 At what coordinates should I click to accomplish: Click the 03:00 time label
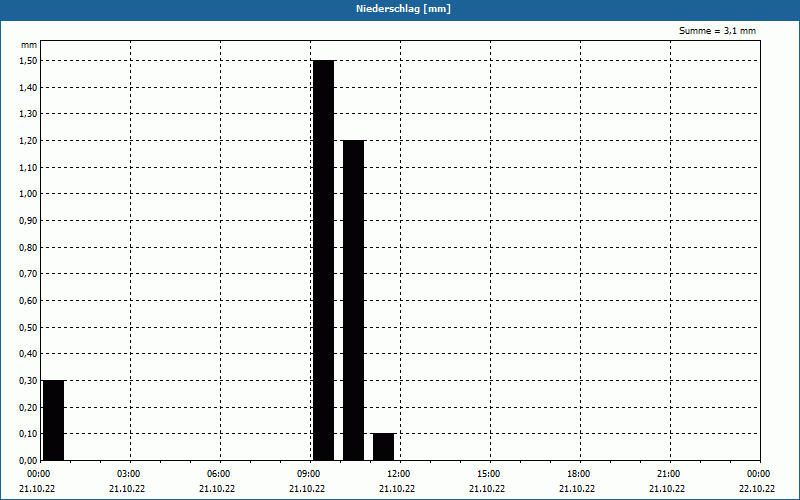point(130,474)
